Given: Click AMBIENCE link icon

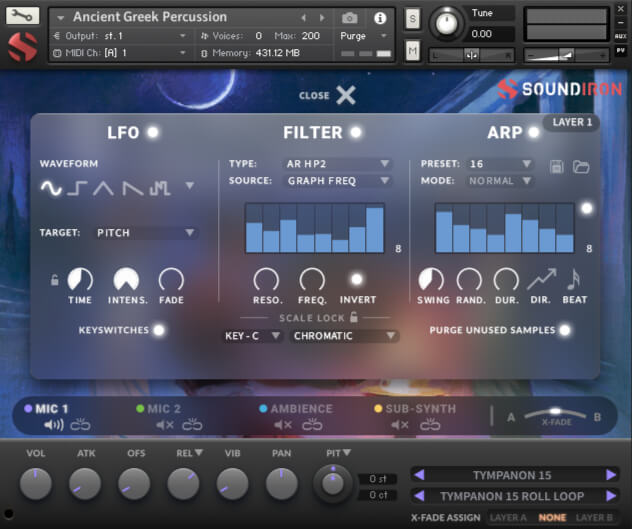Looking at the screenshot, I should (x=312, y=425).
